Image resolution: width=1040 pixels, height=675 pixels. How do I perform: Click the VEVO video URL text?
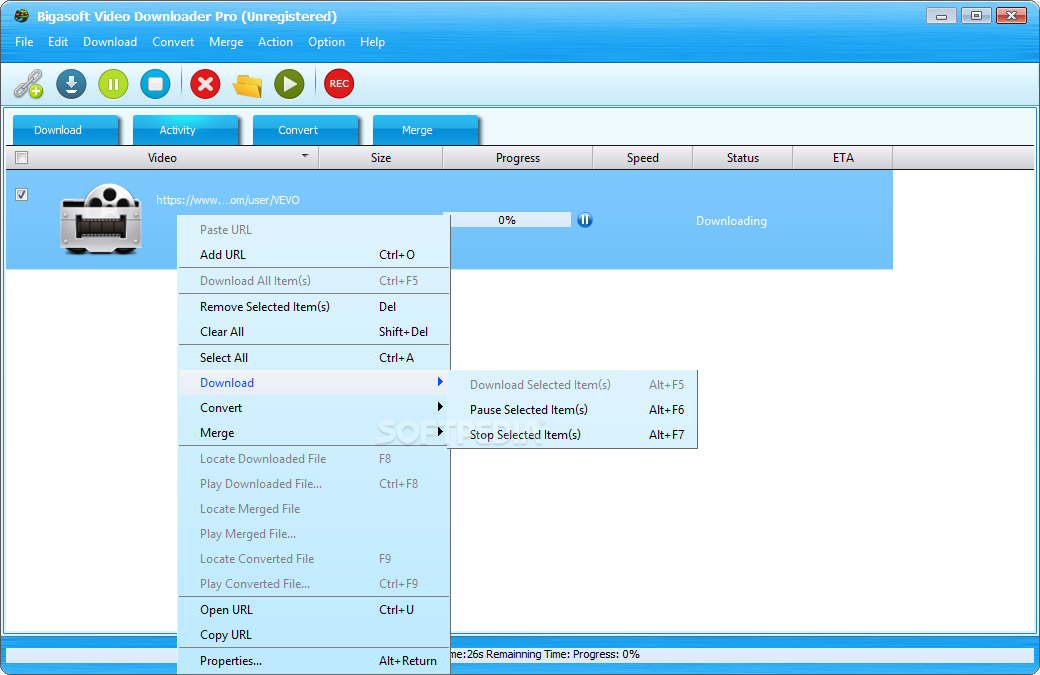pos(228,200)
